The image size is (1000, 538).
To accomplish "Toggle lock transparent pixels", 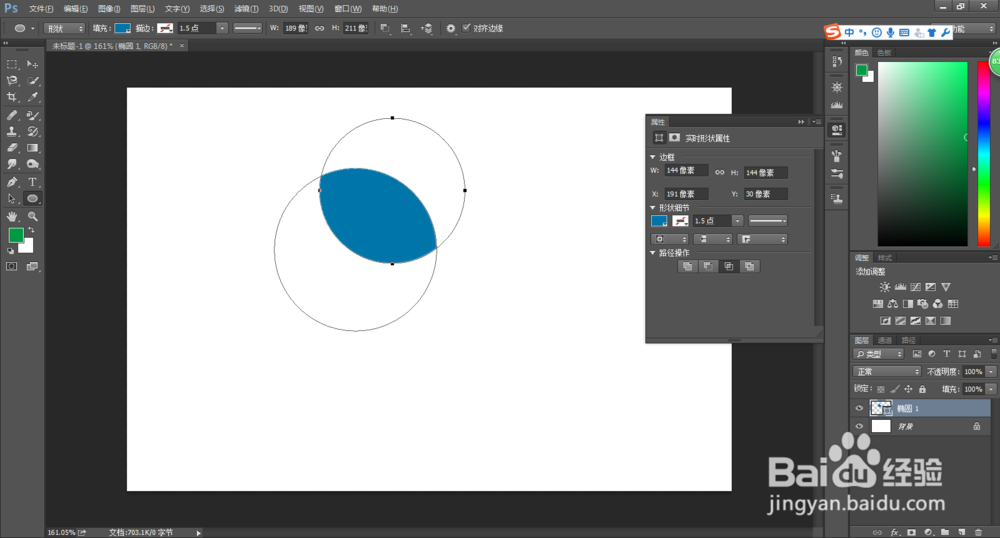I will tap(881, 389).
